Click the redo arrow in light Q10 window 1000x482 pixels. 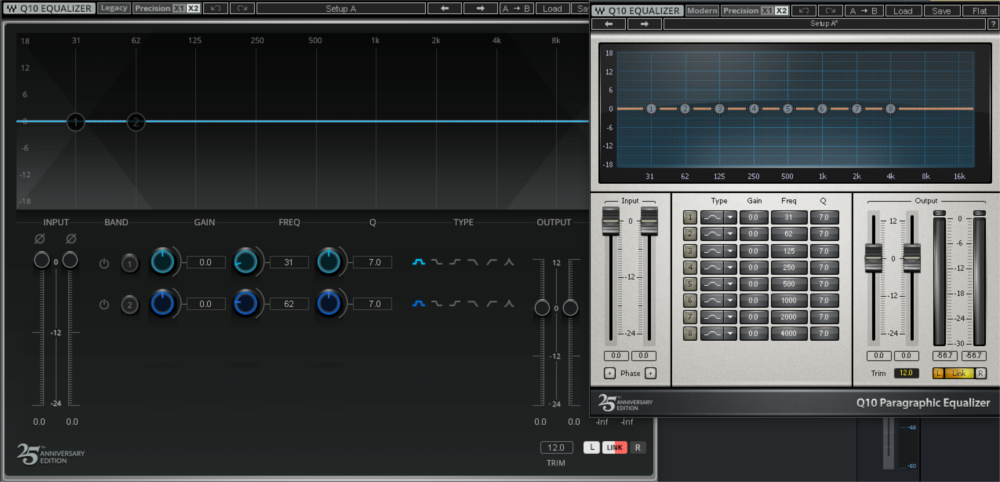[x=830, y=11]
